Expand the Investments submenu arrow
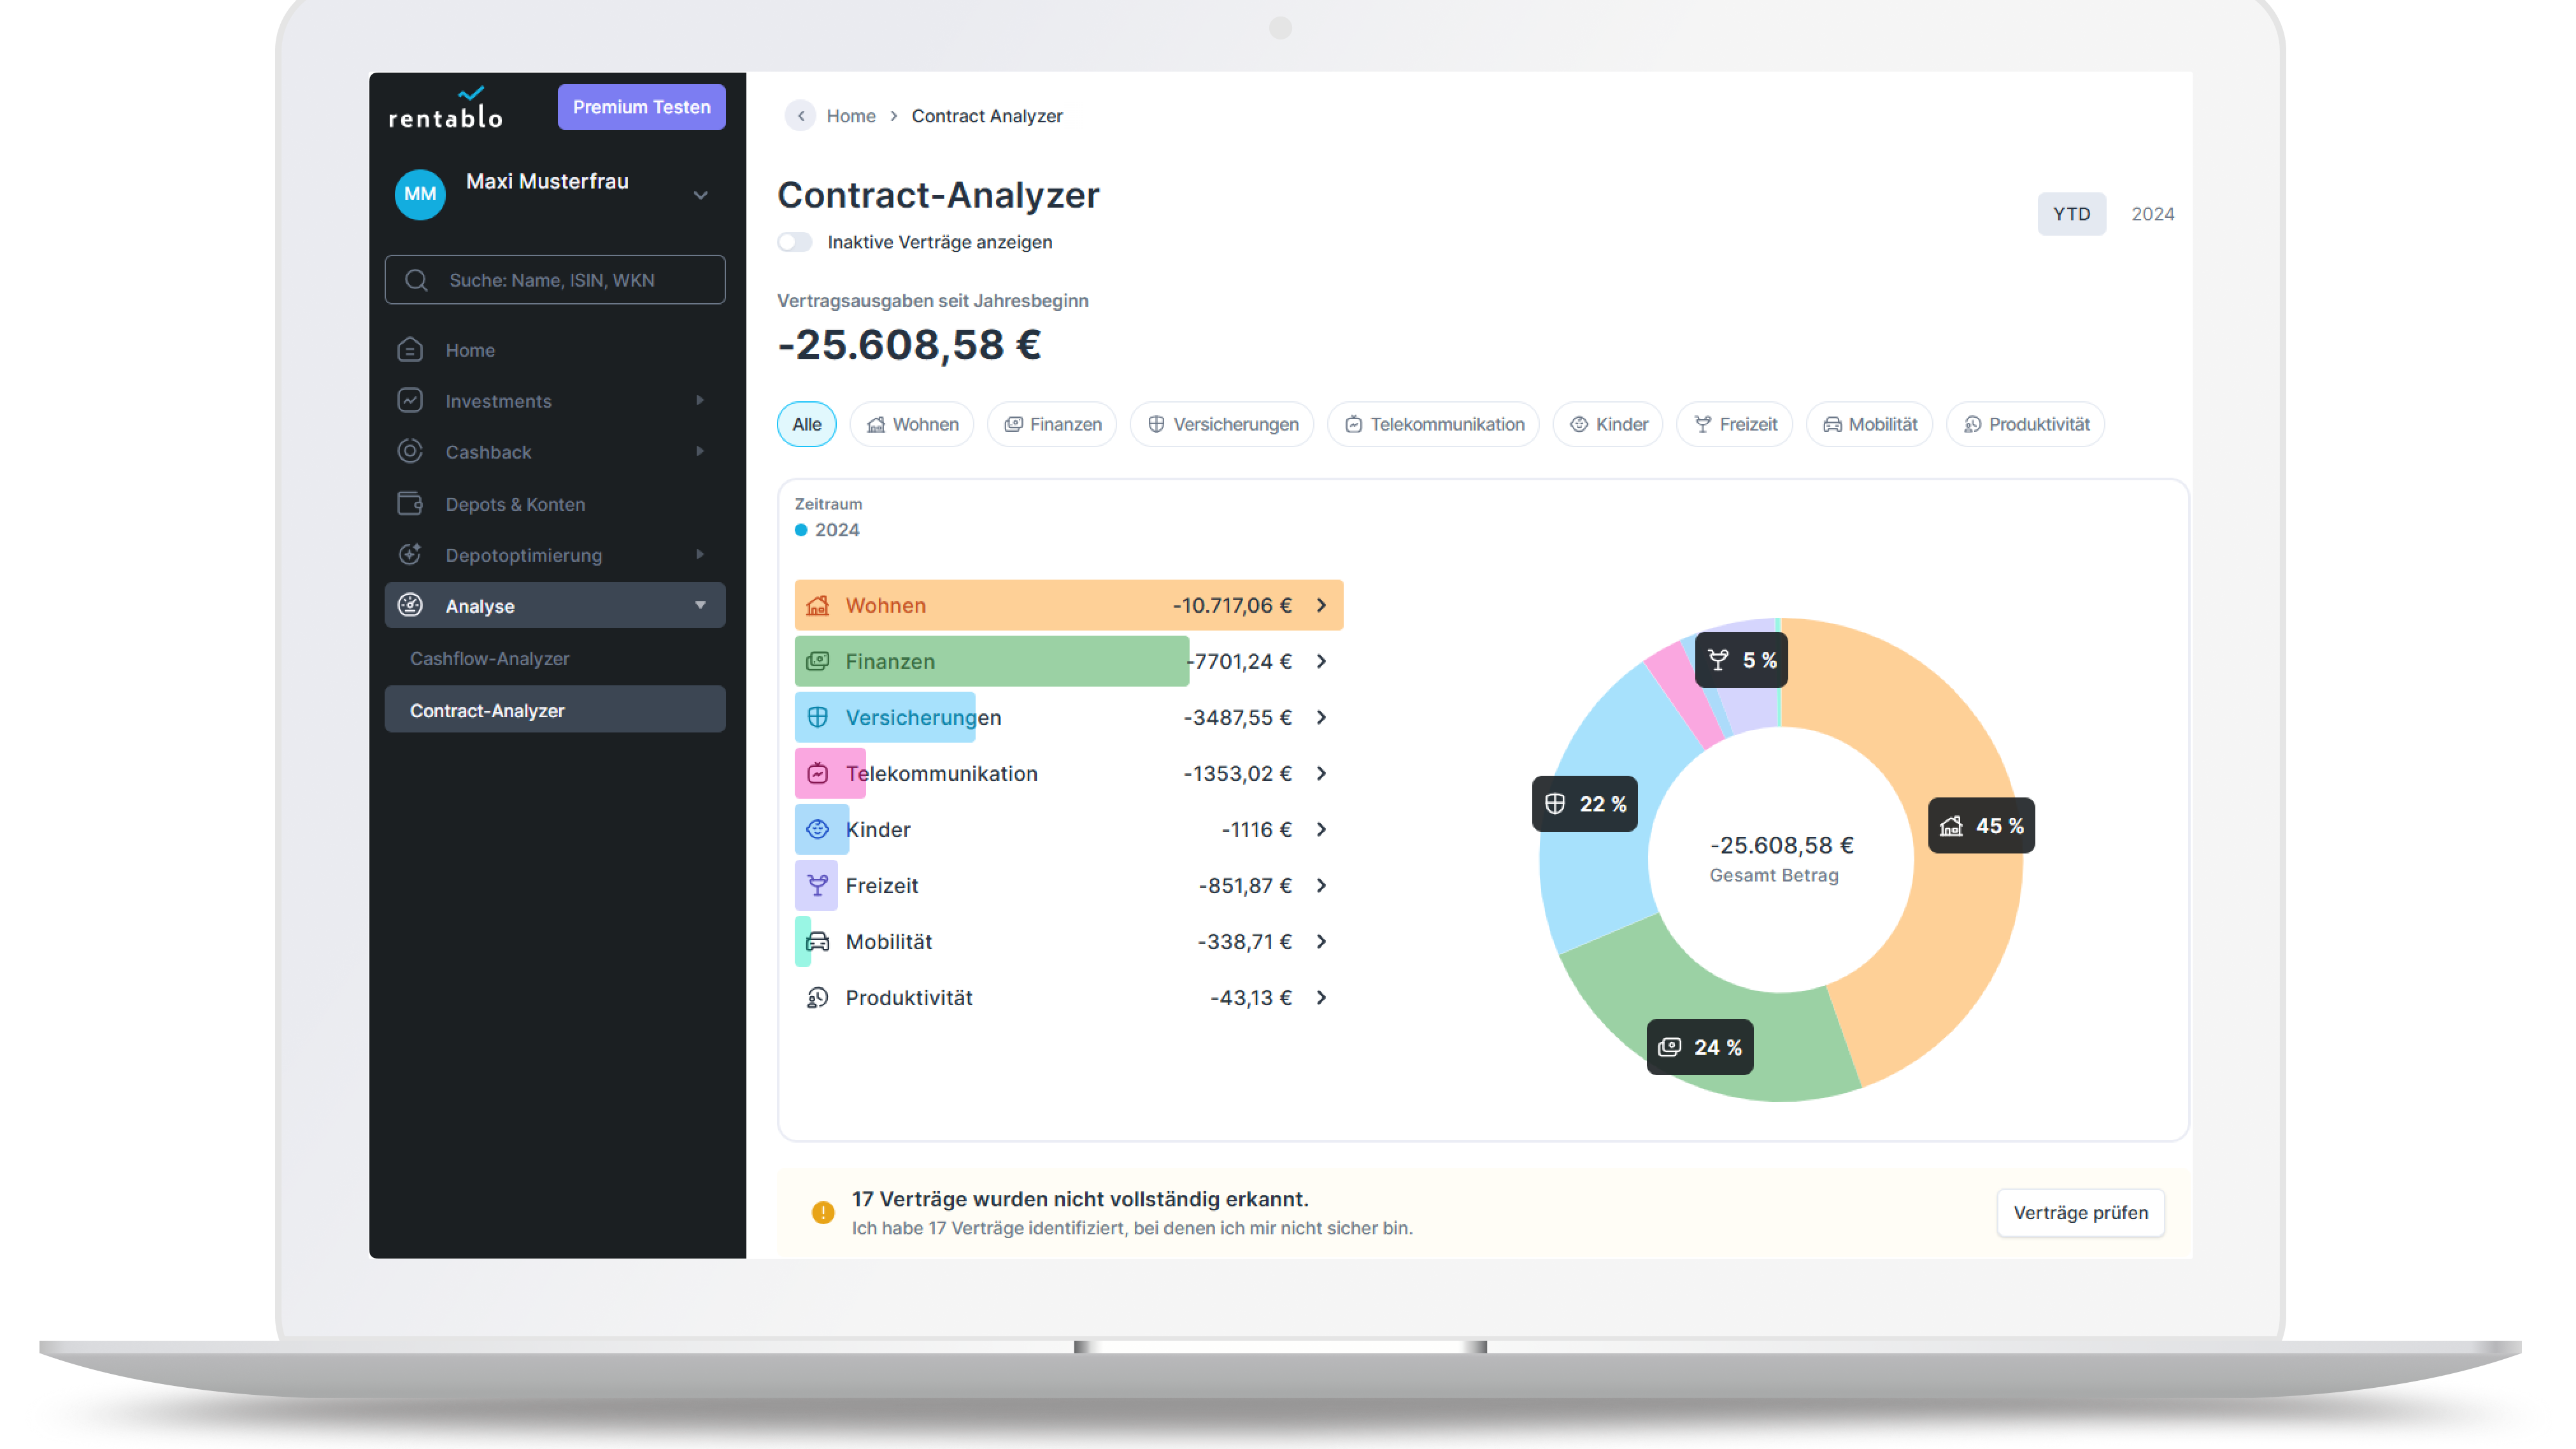 [700, 401]
